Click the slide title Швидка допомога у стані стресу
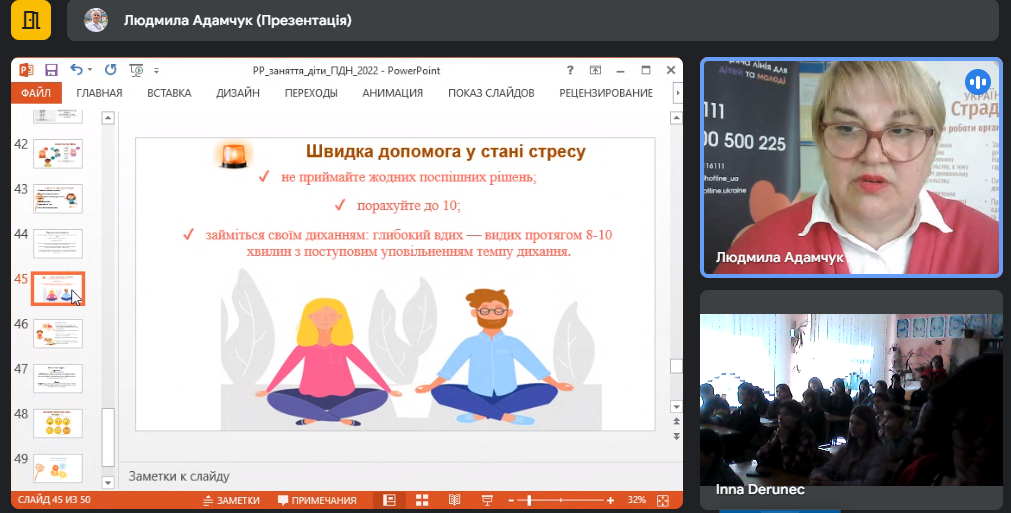The image size is (1011, 513). click(x=446, y=152)
